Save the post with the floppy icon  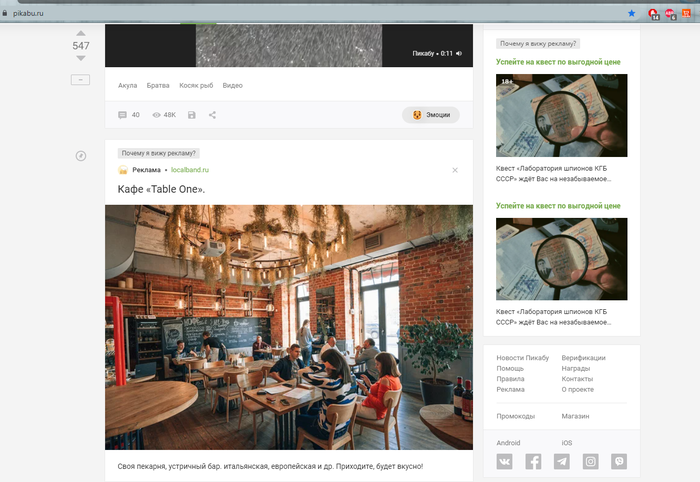coord(192,115)
